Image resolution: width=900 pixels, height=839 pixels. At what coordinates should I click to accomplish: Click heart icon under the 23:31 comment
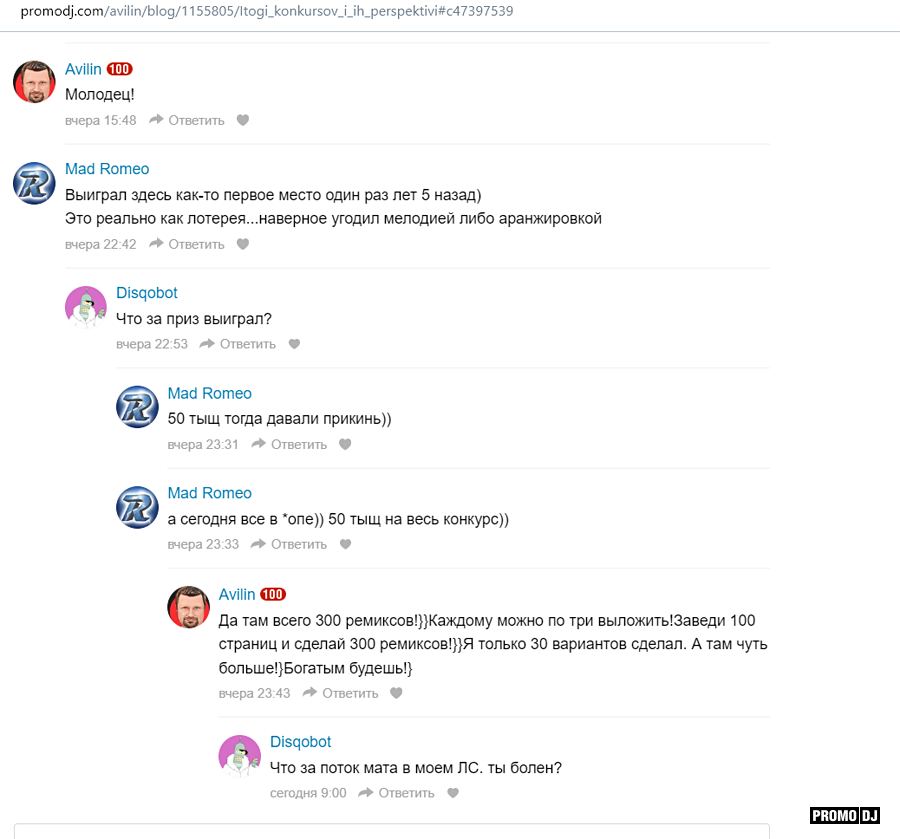pos(345,444)
